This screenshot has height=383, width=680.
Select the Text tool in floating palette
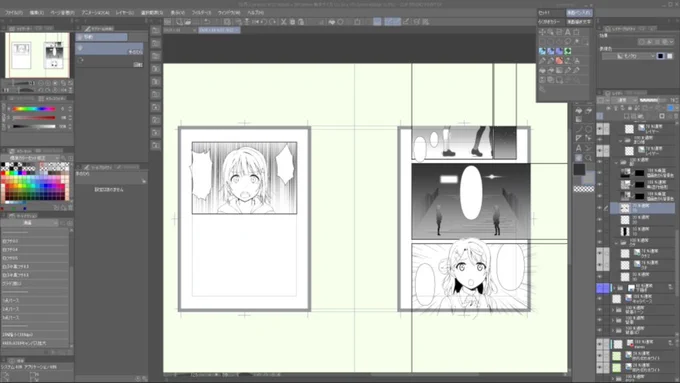click(568, 32)
